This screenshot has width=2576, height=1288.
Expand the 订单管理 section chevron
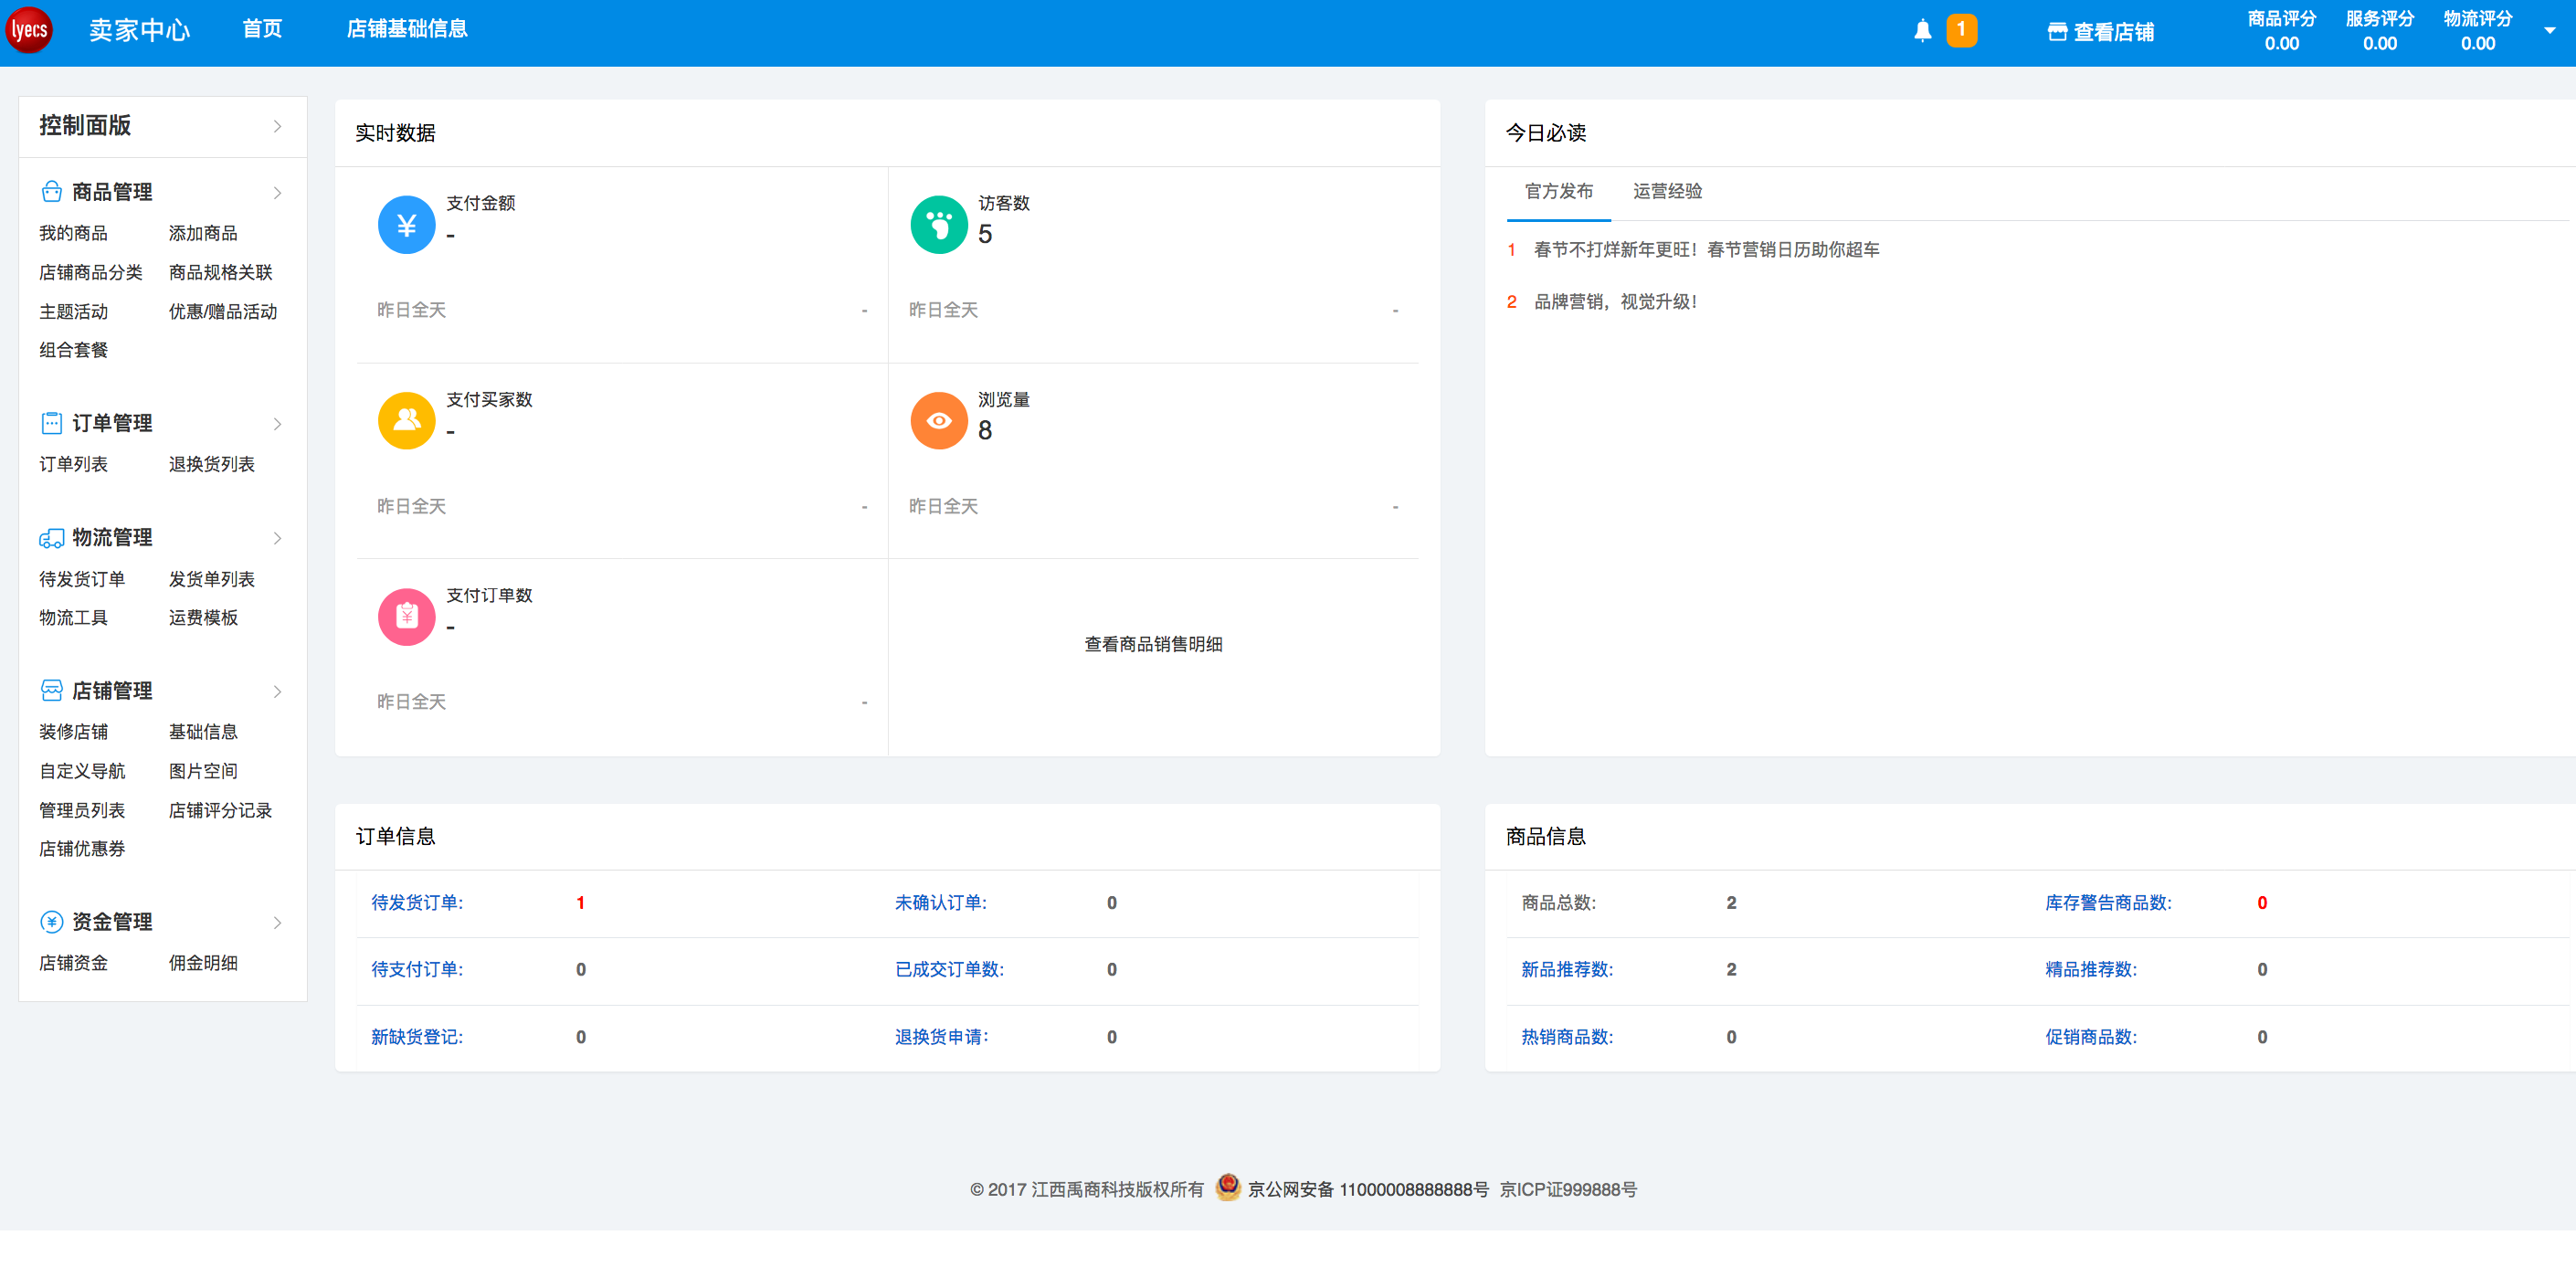(277, 424)
